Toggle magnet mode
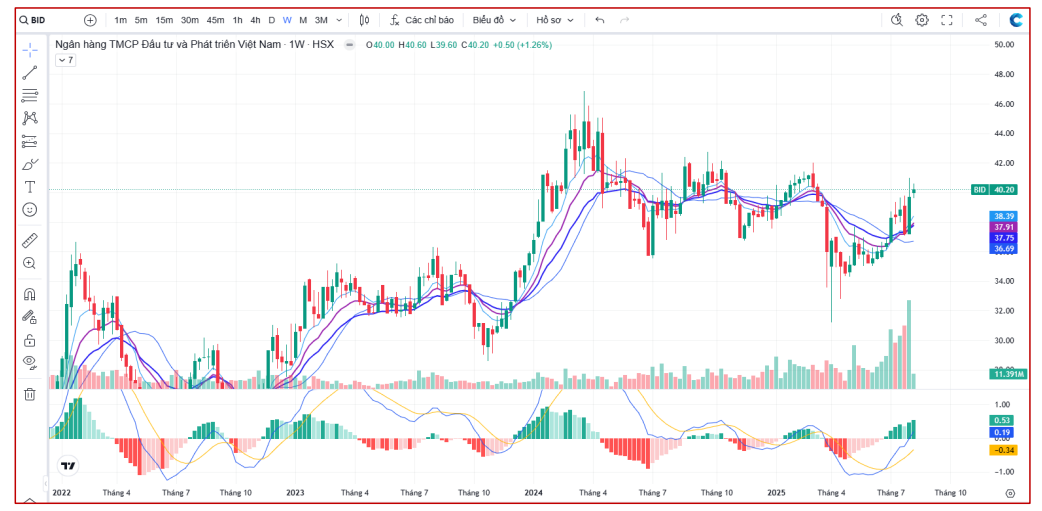Viewport: 1042px width, 511px height. click(x=30, y=294)
